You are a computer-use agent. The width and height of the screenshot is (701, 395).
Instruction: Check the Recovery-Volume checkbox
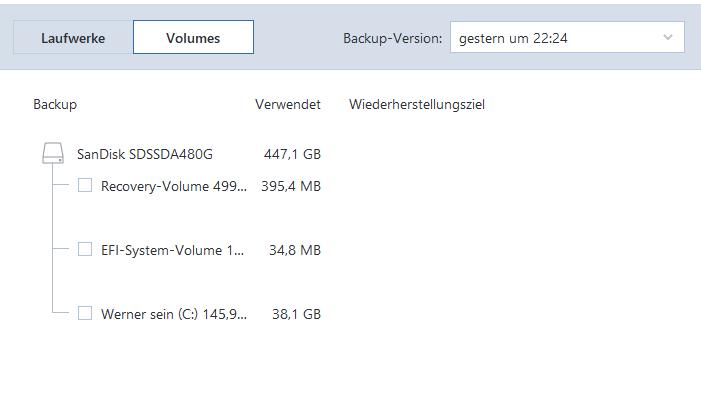click(x=85, y=185)
